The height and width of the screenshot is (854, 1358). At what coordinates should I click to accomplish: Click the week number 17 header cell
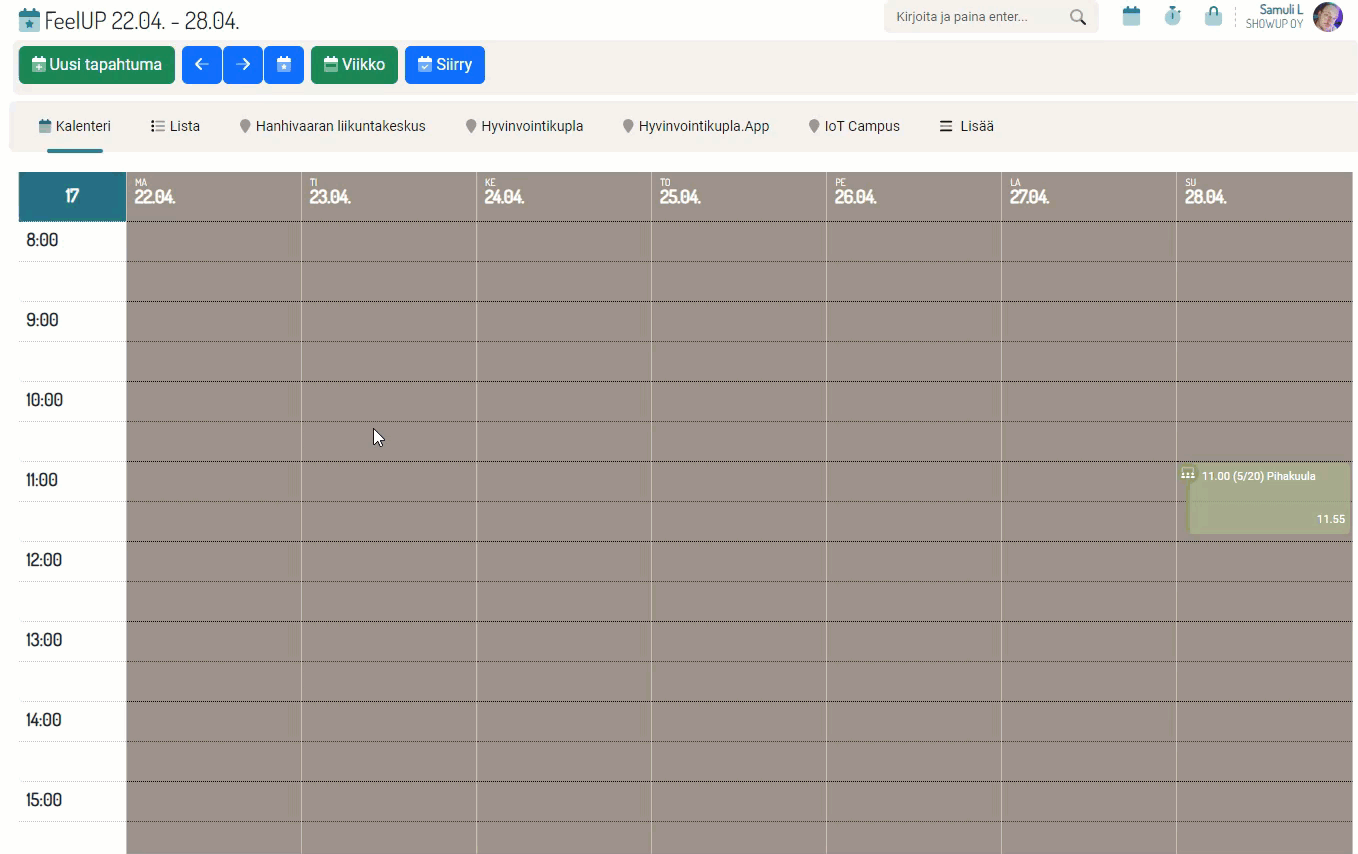click(72, 196)
